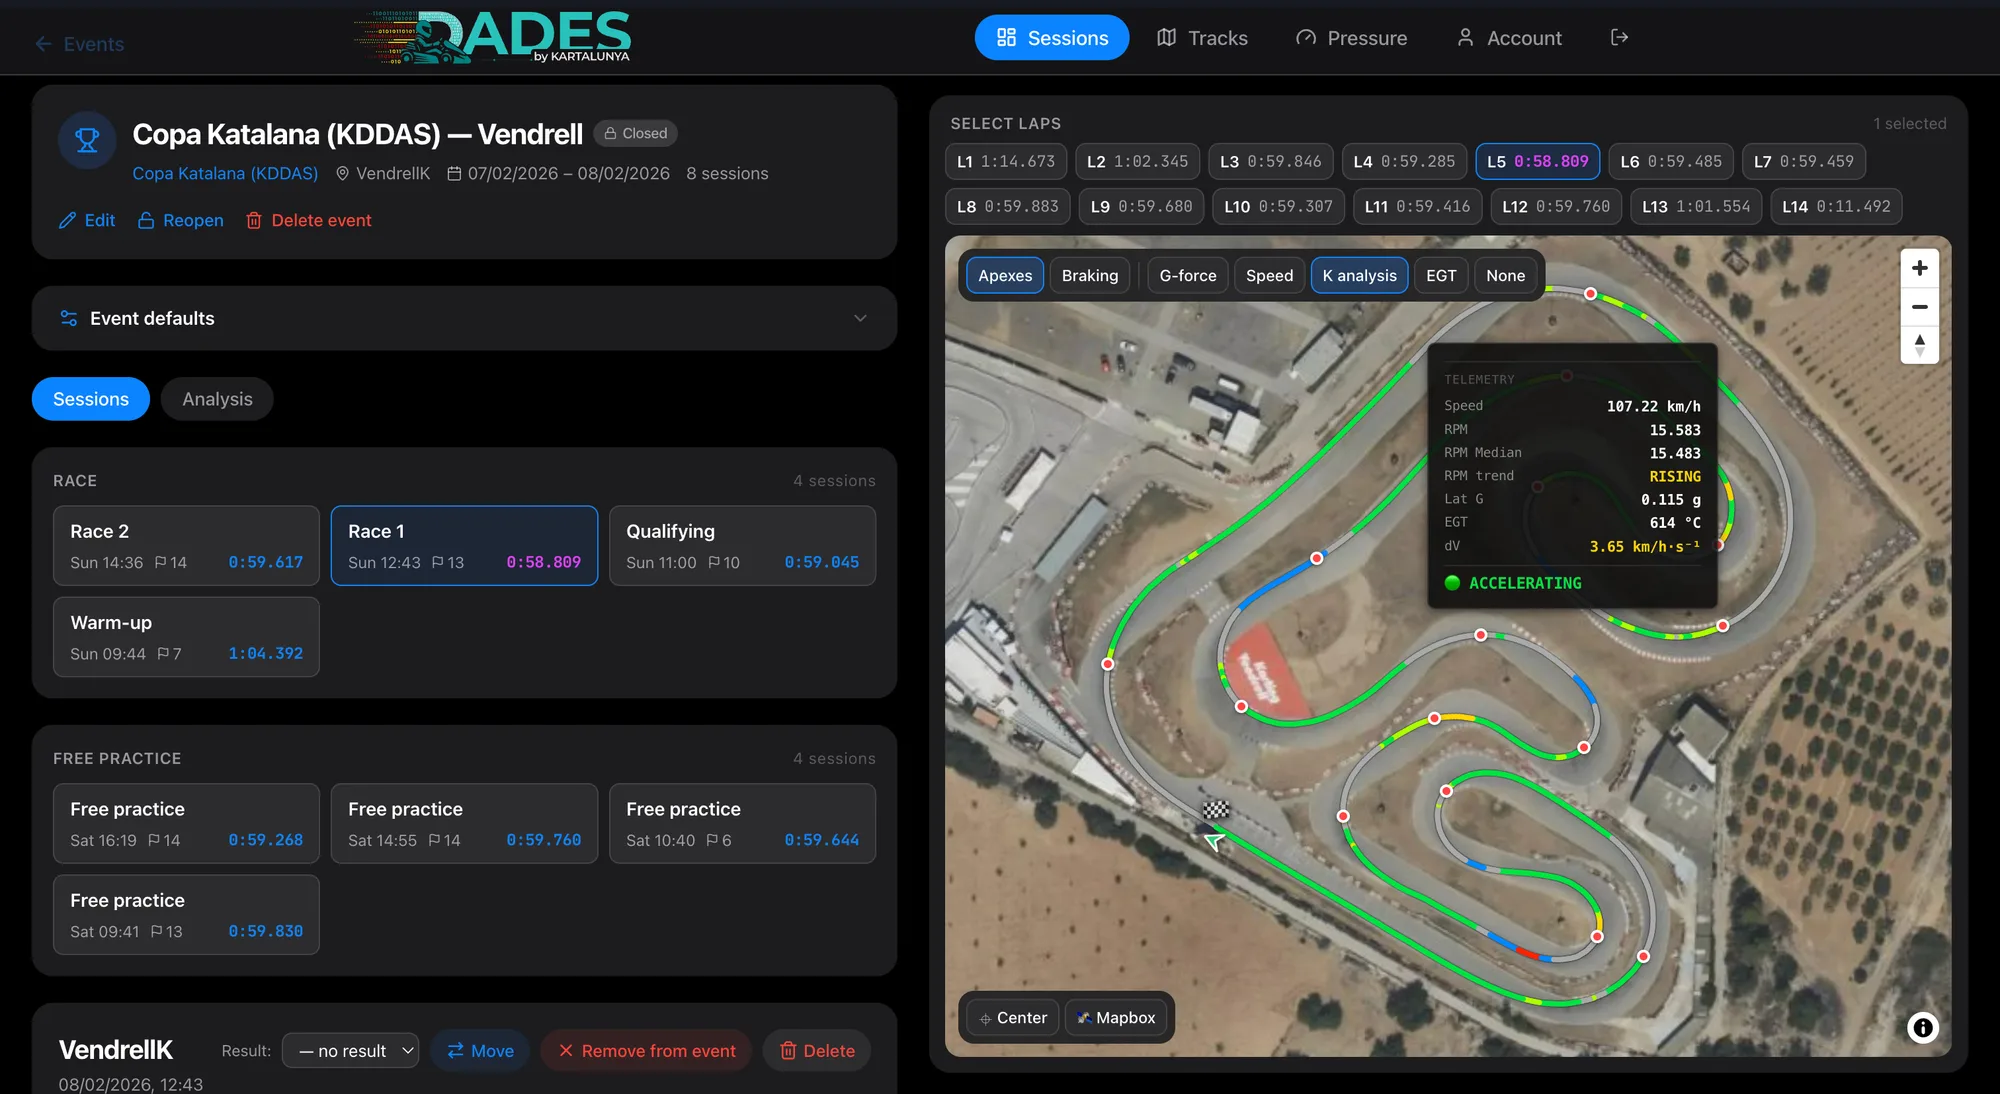Click the pencil Edit icon
Viewport: 2000px width, 1094px height.
point(67,220)
